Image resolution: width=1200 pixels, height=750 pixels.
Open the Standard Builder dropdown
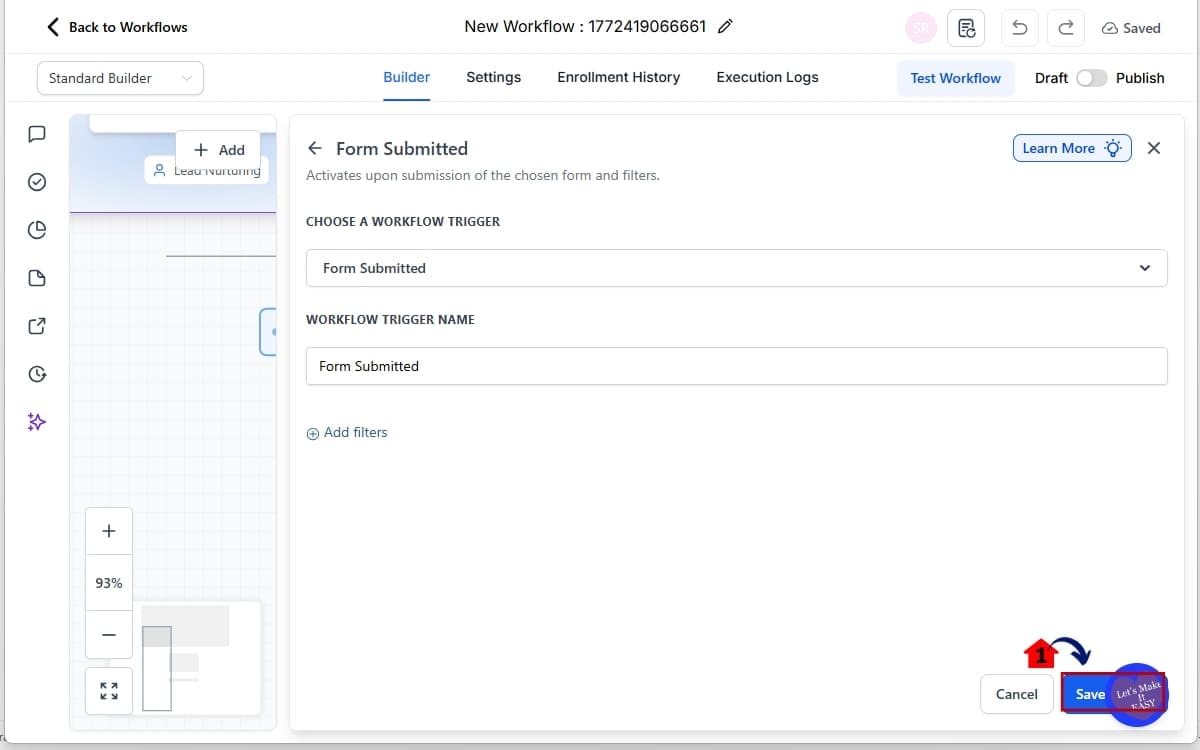tap(119, 77)
